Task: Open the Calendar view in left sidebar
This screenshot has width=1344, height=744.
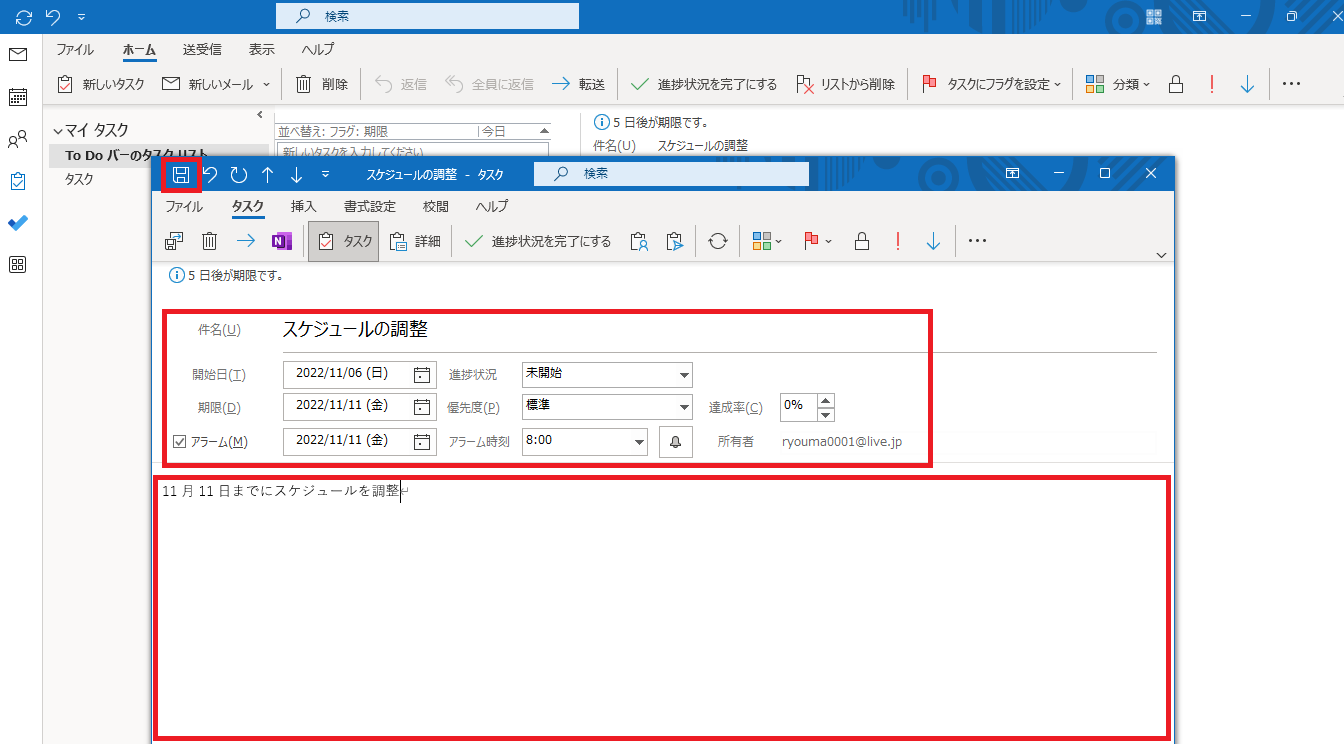Action: [x=18, y=97]
